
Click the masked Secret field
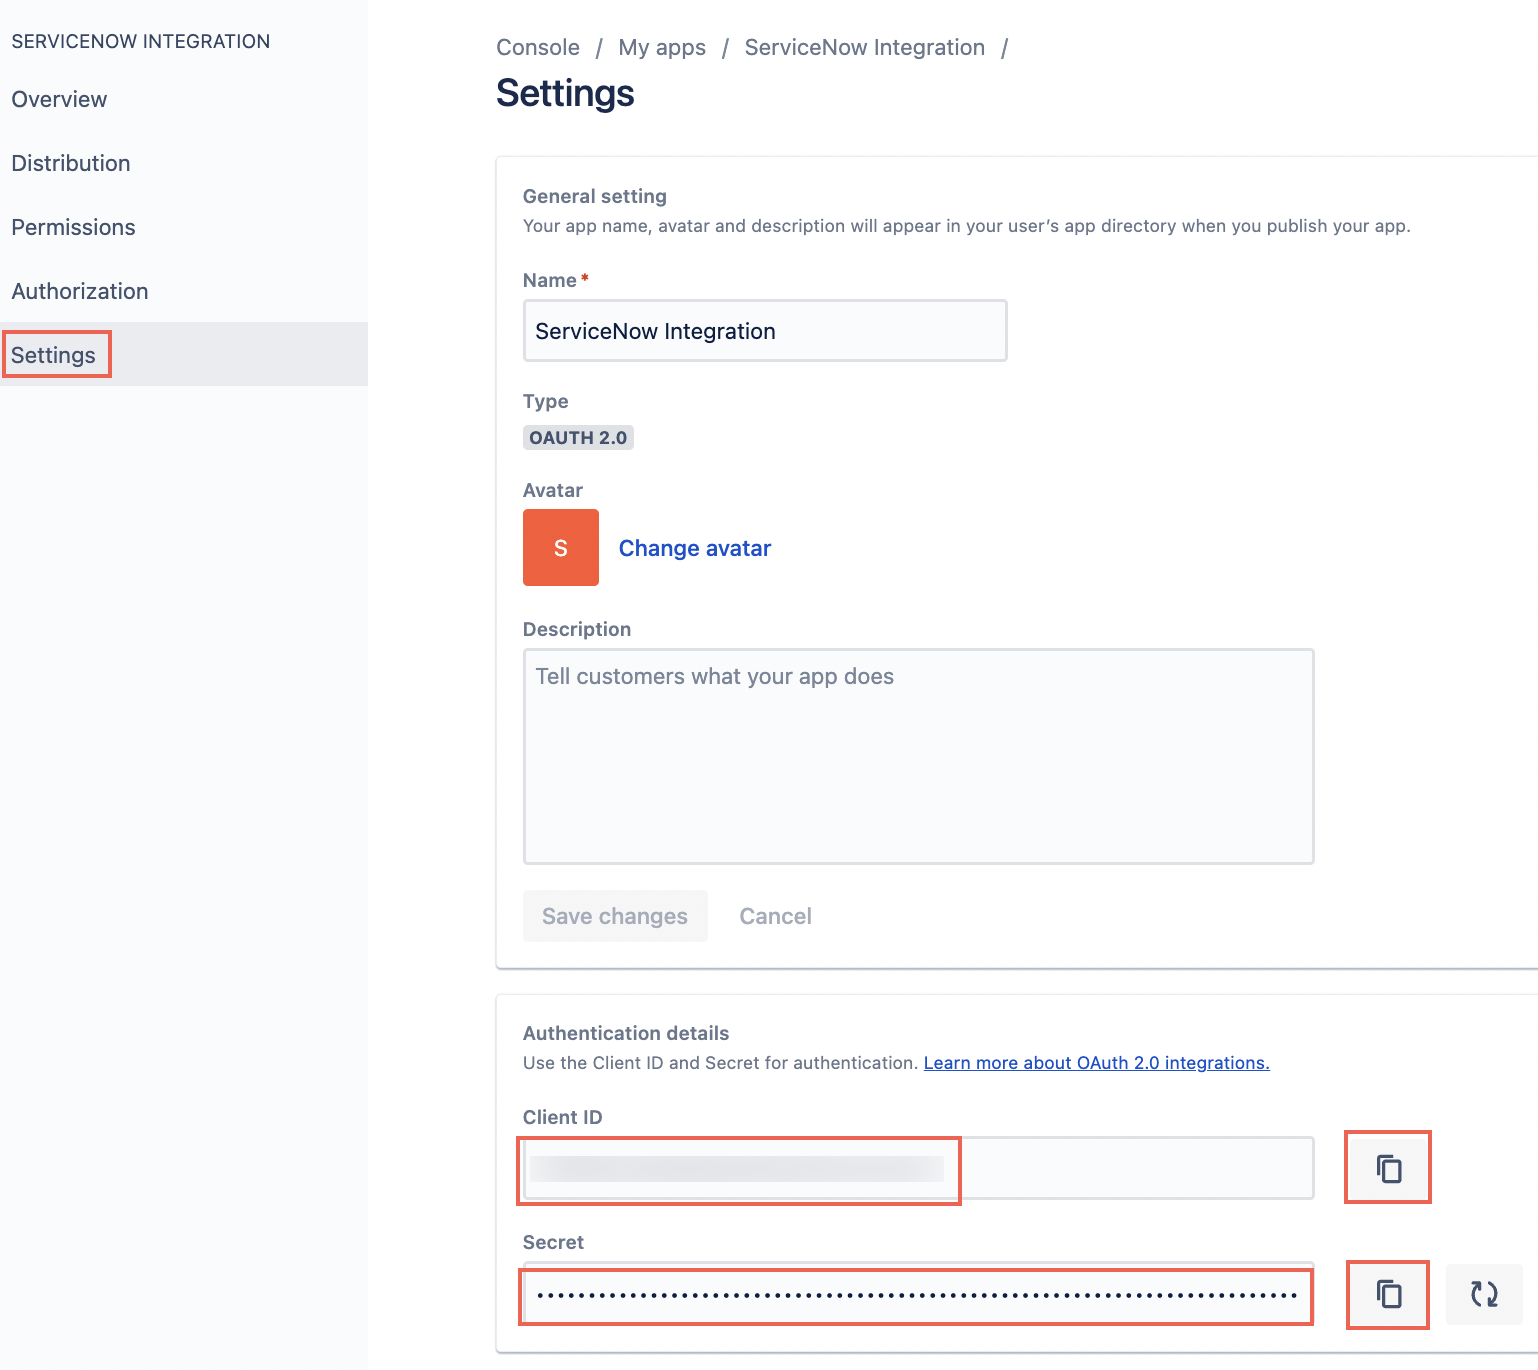click(x=918, y=1294)
